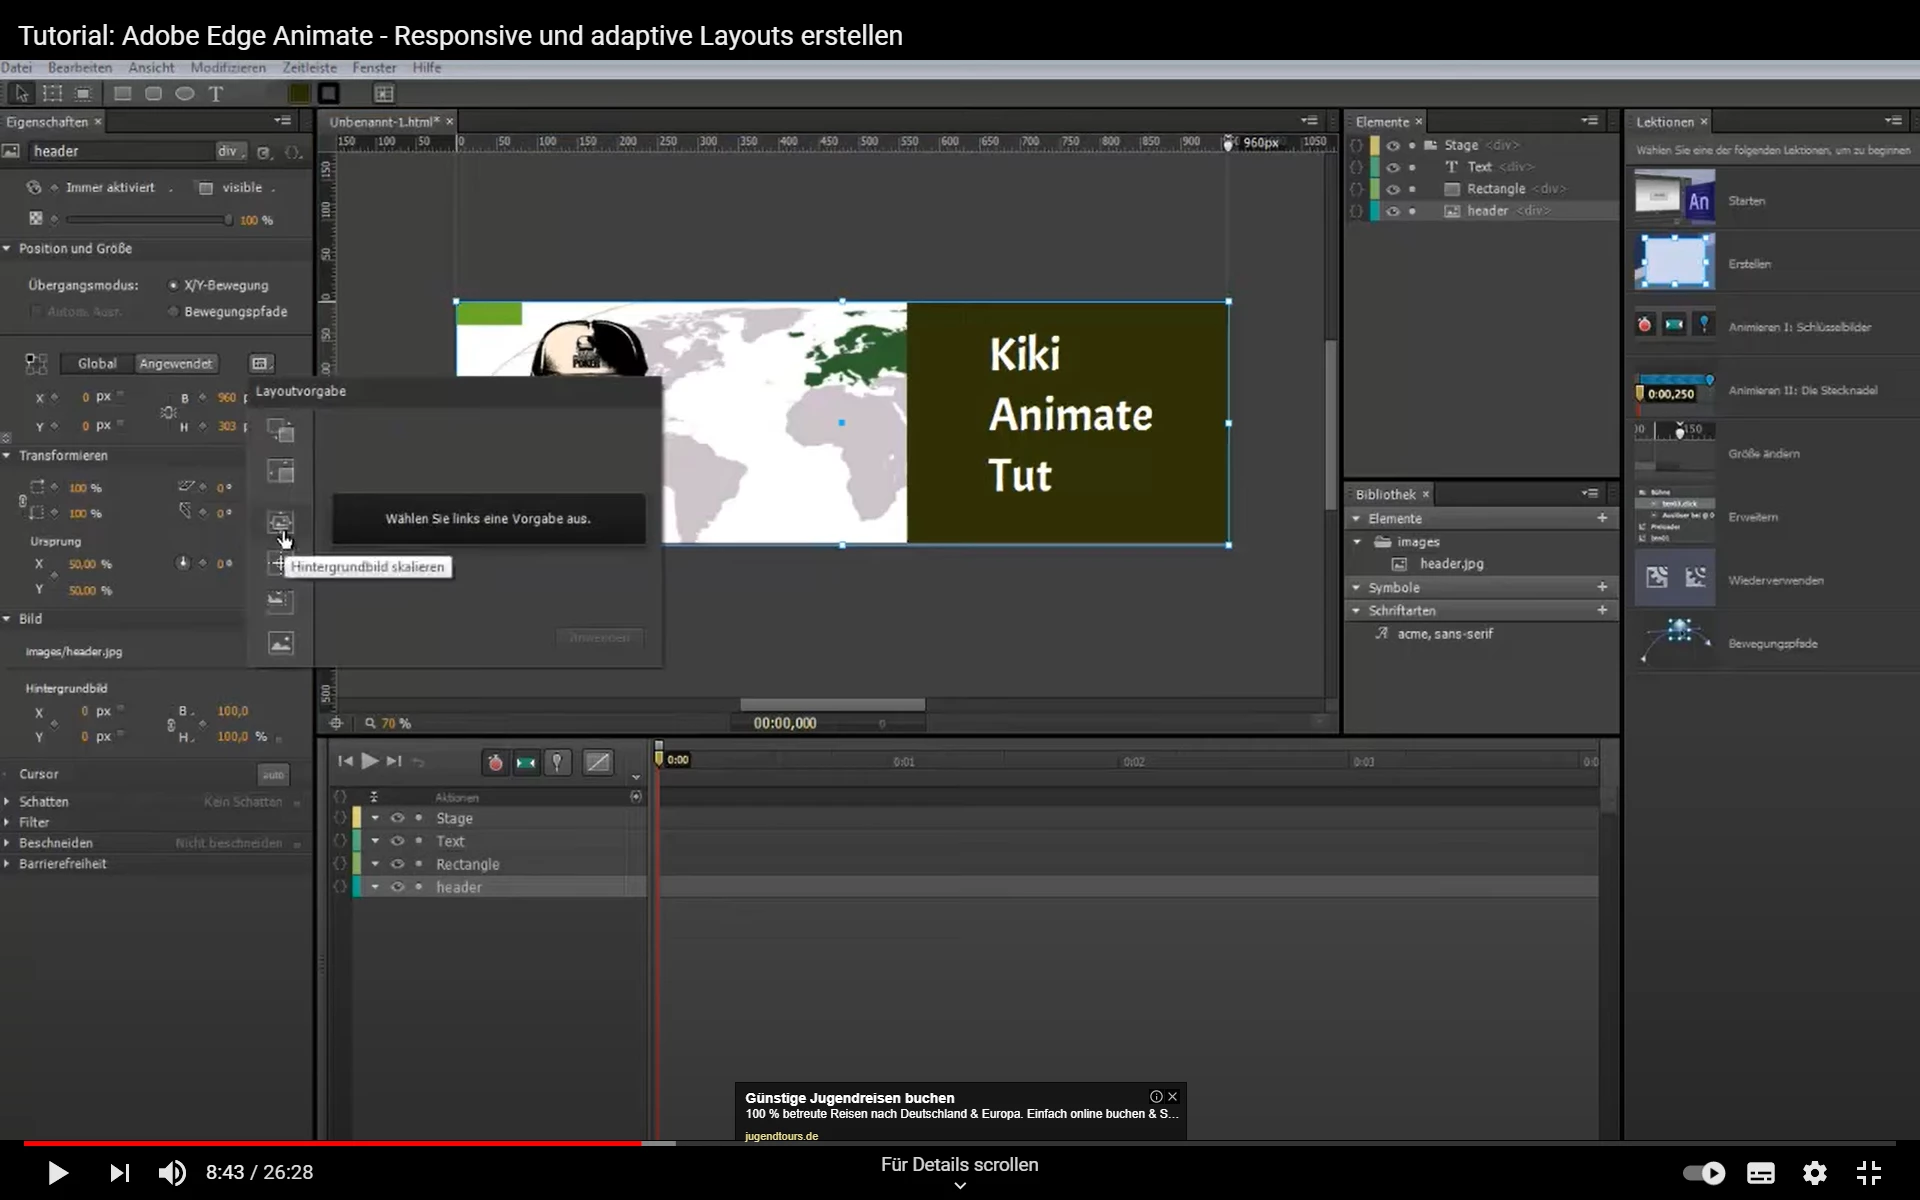Image resolution: width=1920 pixels, height=1200 pixels.
Task: Open YouTube settings gear
Action: coord(1815,1173)
